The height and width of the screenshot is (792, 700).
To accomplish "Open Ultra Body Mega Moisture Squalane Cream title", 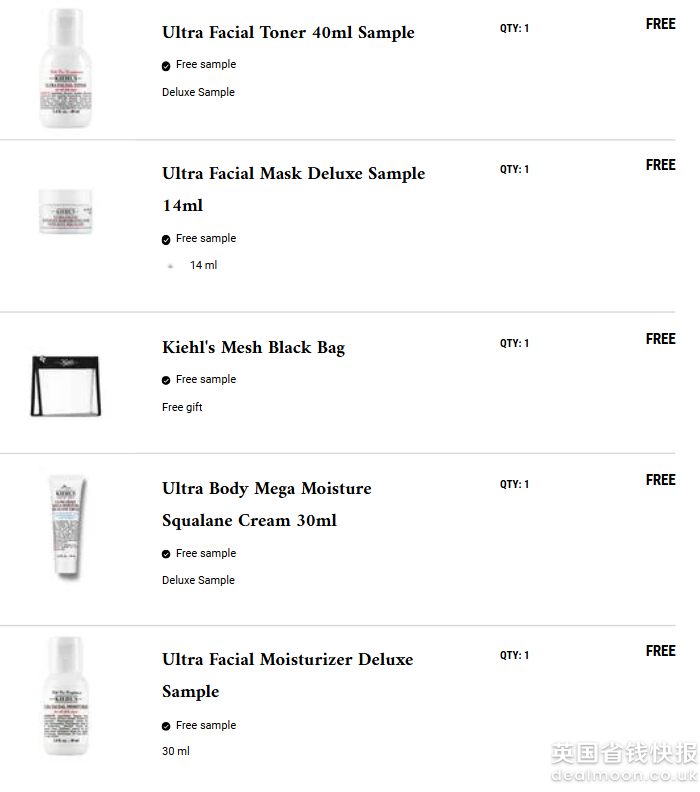I will pos(266,489).
